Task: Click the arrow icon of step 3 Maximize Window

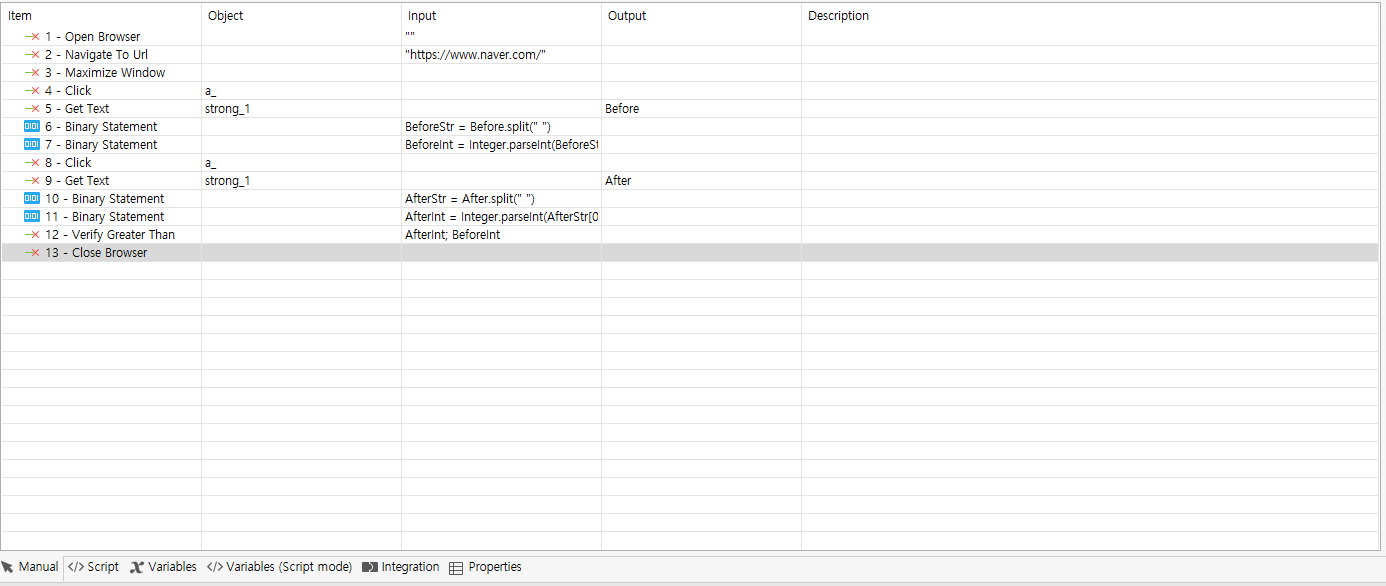Action: tap(32, 73)
